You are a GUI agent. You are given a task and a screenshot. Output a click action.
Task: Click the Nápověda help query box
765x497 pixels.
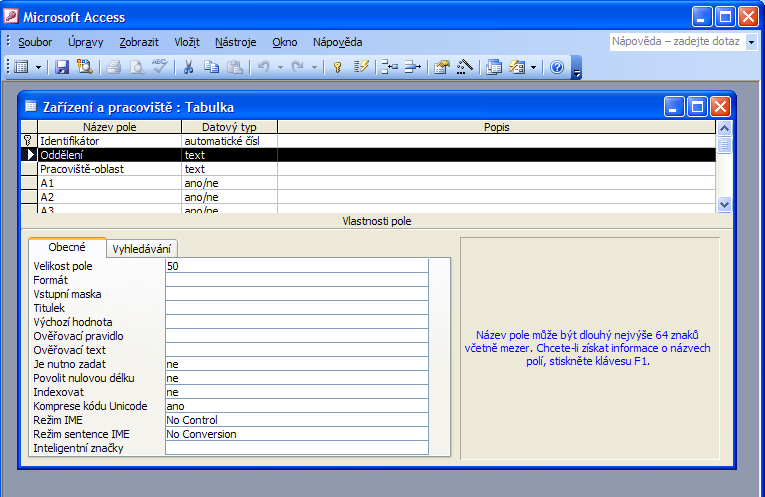click(x=678, y=41)
